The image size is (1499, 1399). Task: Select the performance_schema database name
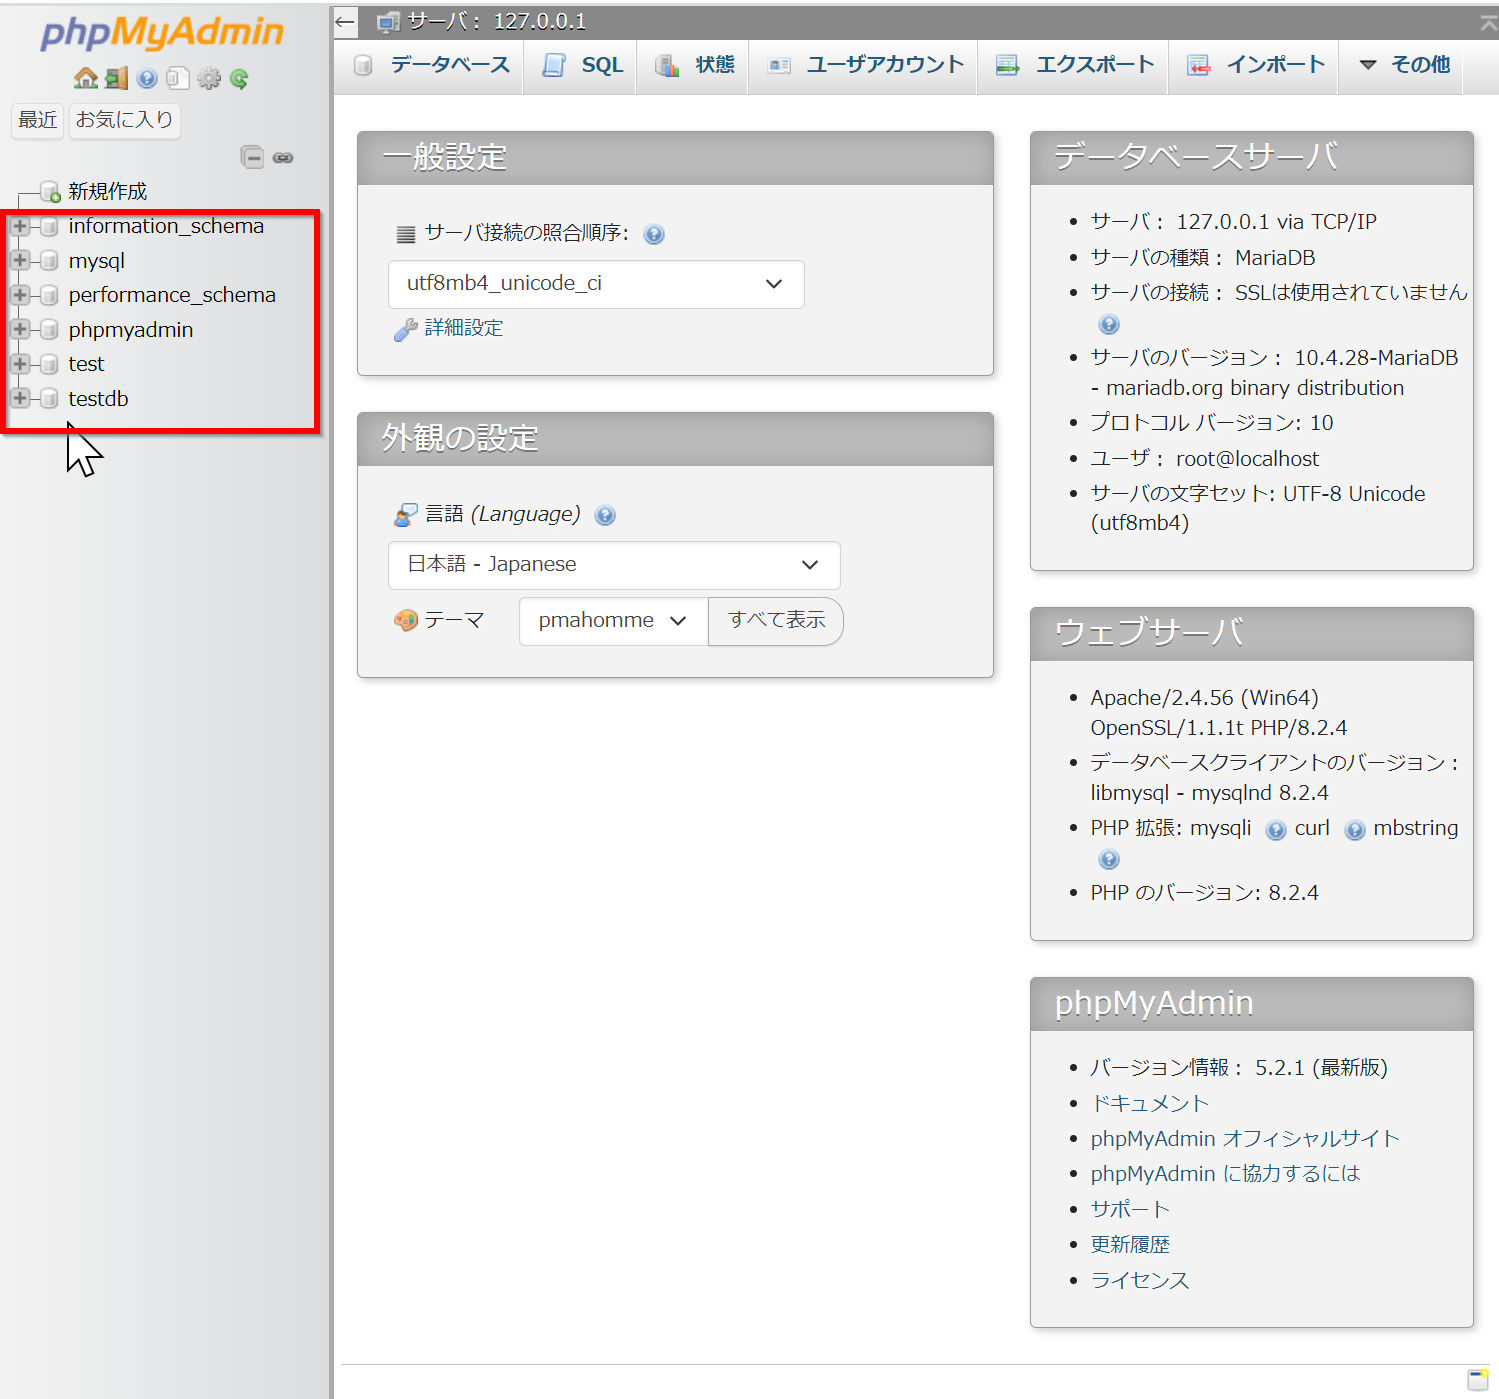click(172, 295)
